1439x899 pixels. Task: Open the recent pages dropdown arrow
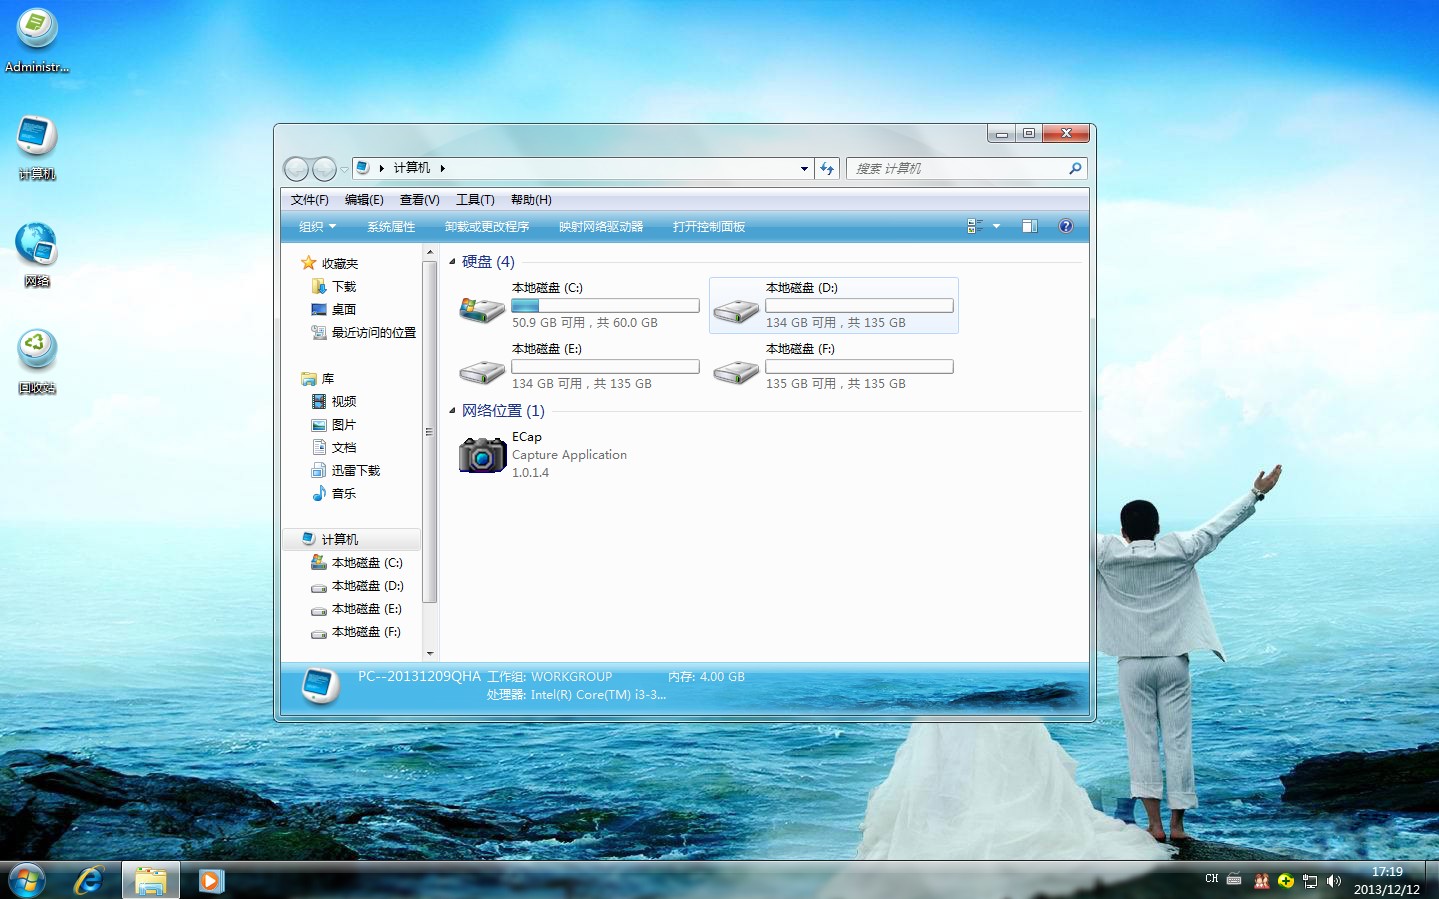pos(344,169)
